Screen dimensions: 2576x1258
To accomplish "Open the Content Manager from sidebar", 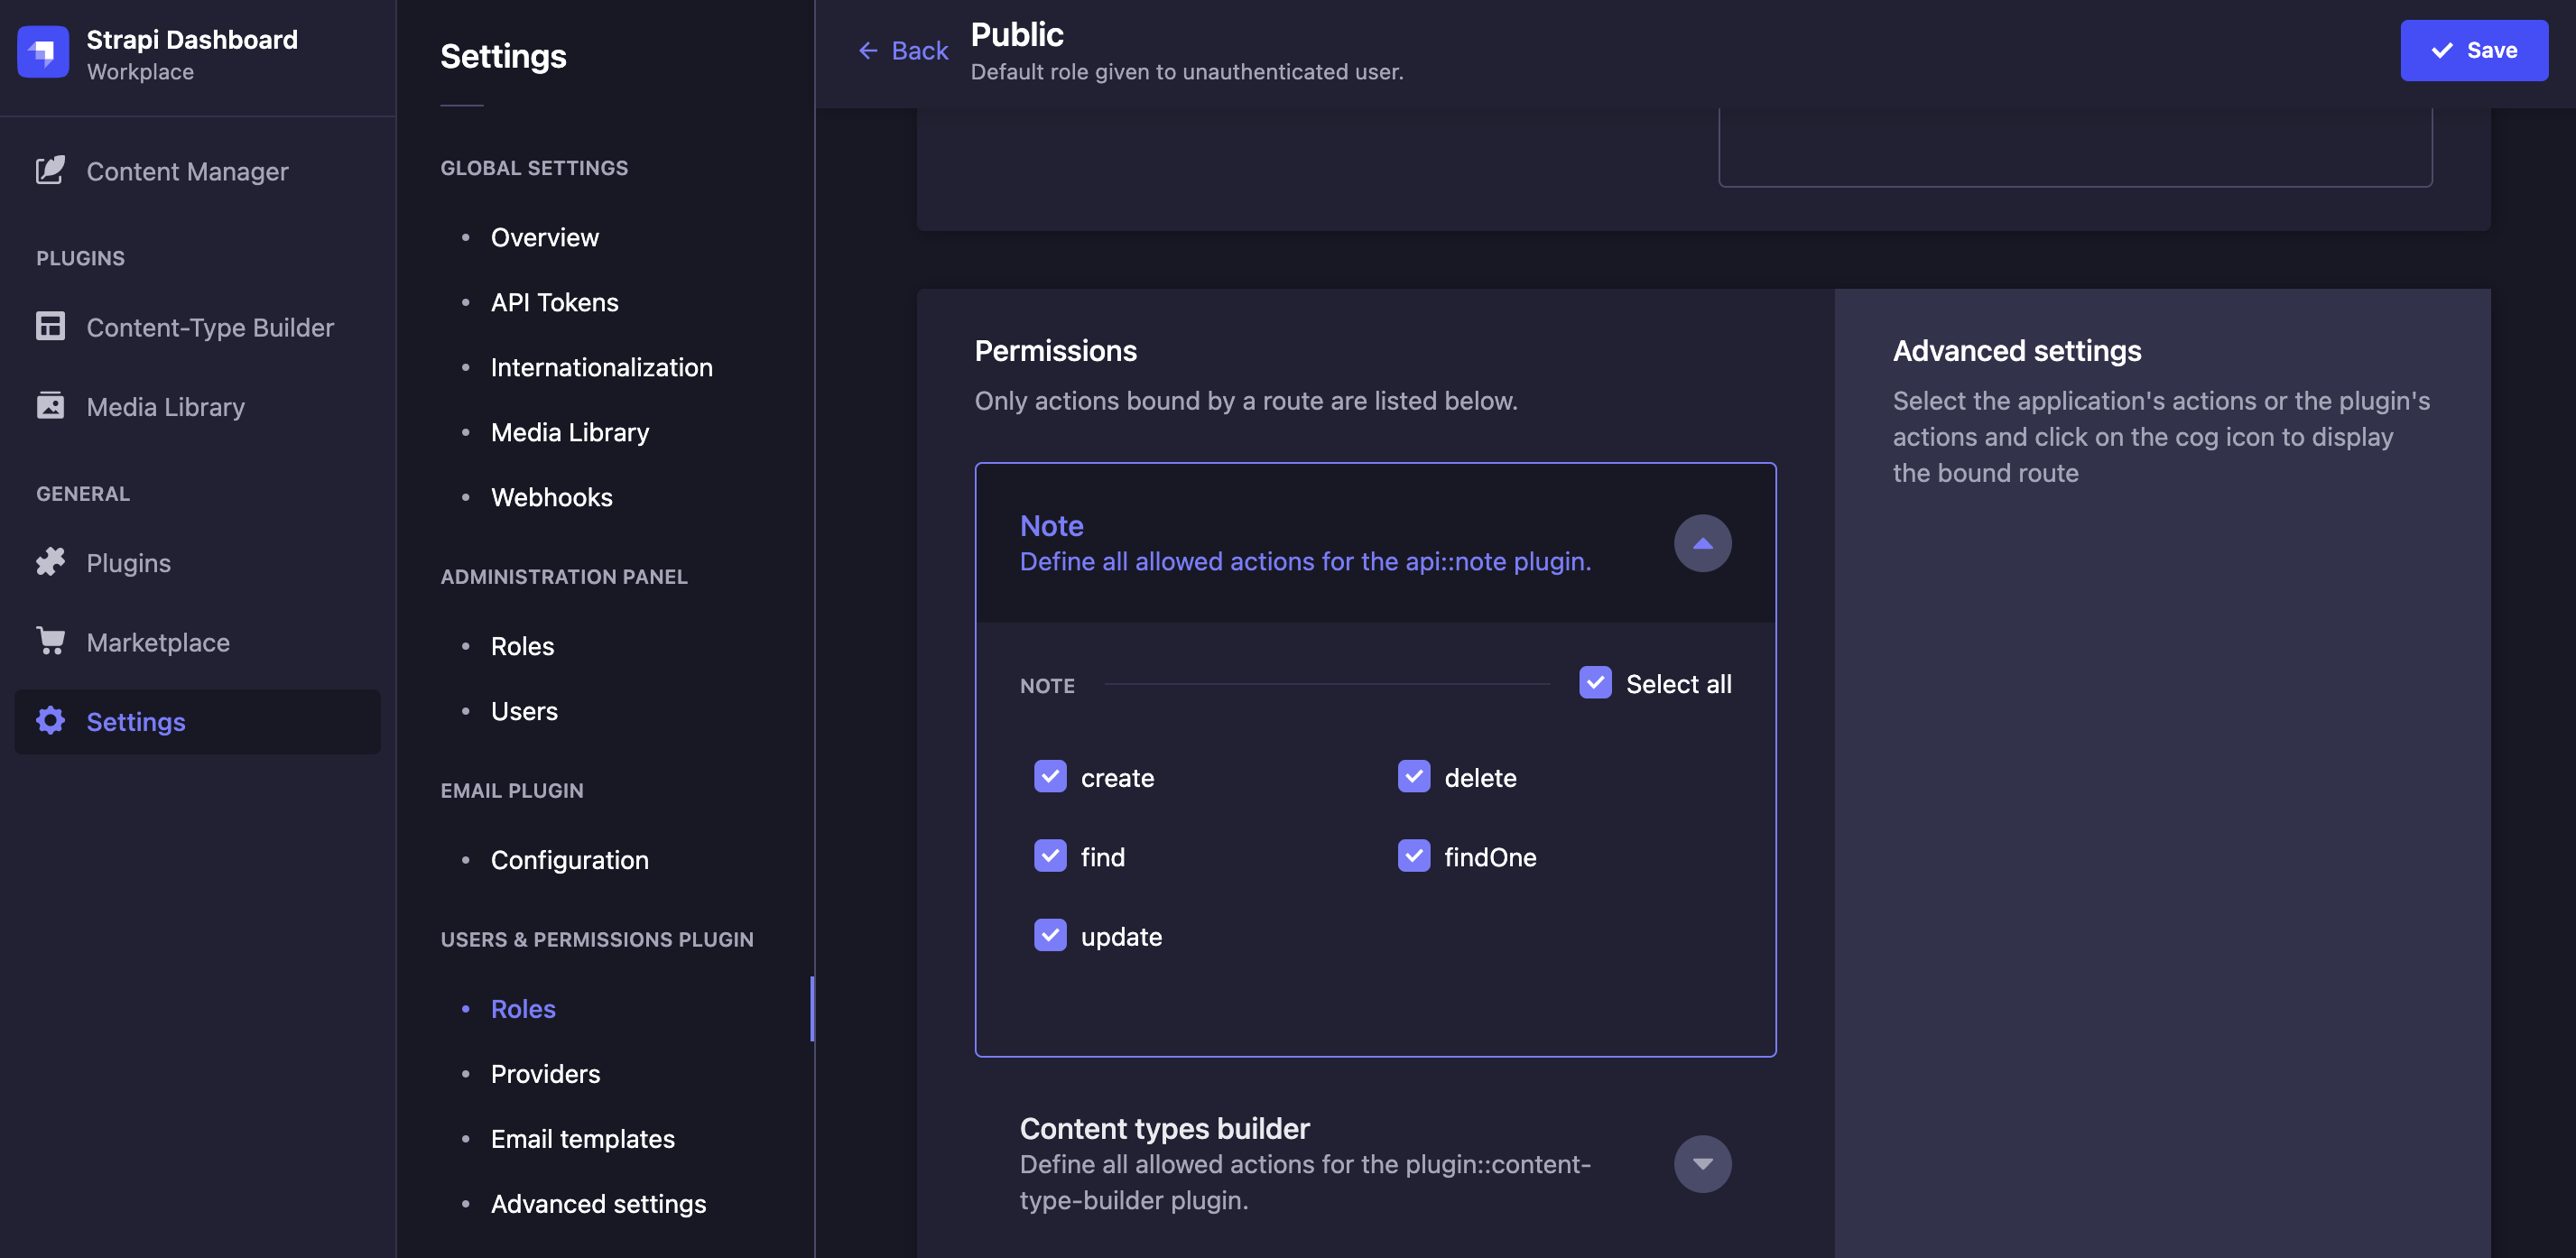I will 186,171.
